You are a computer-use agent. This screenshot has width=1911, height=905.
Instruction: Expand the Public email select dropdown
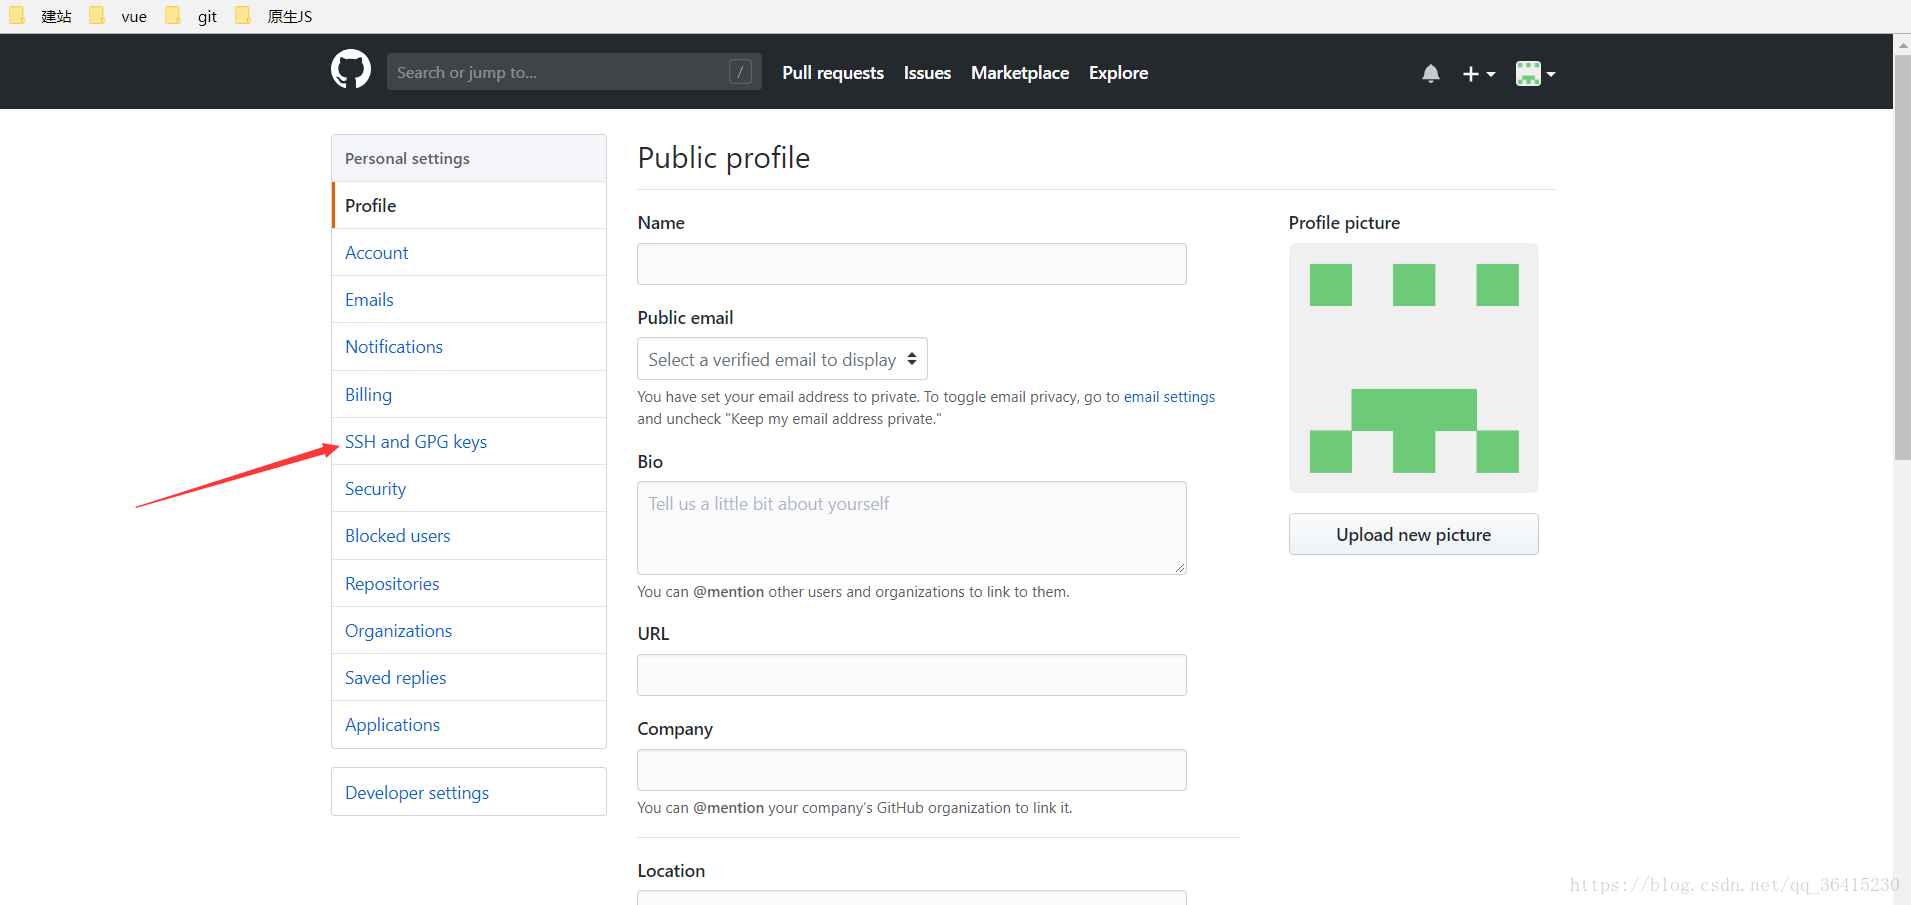click(782, 359)
